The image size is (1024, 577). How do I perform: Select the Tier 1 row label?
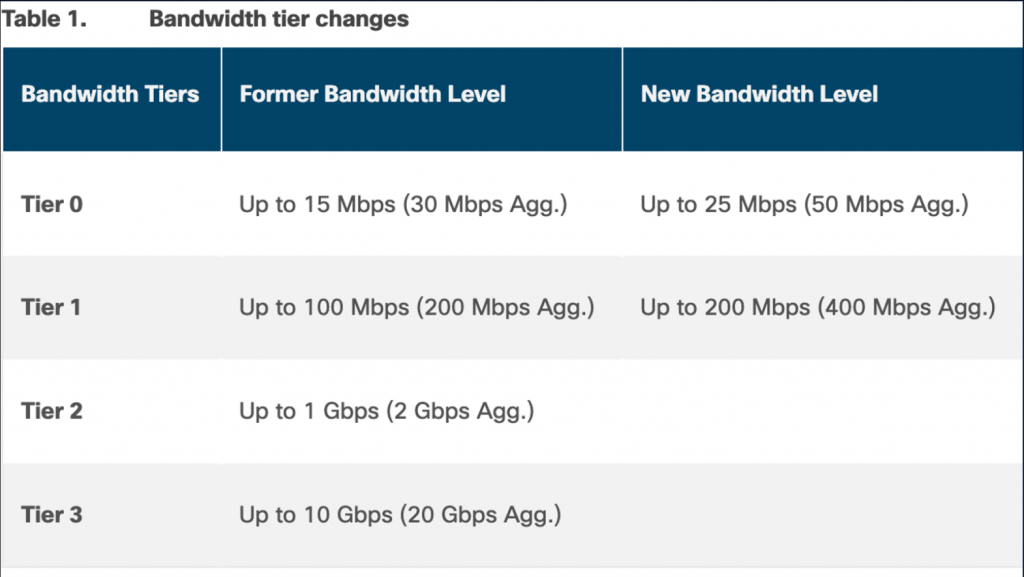[51, 308]
